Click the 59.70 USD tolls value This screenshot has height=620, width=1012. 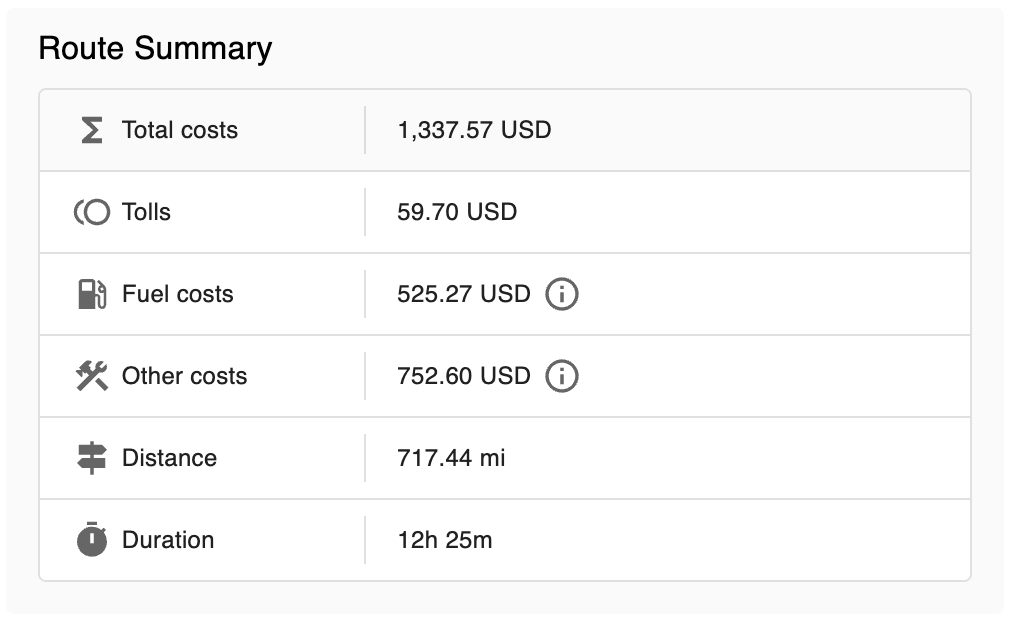(x=457, y=212)
